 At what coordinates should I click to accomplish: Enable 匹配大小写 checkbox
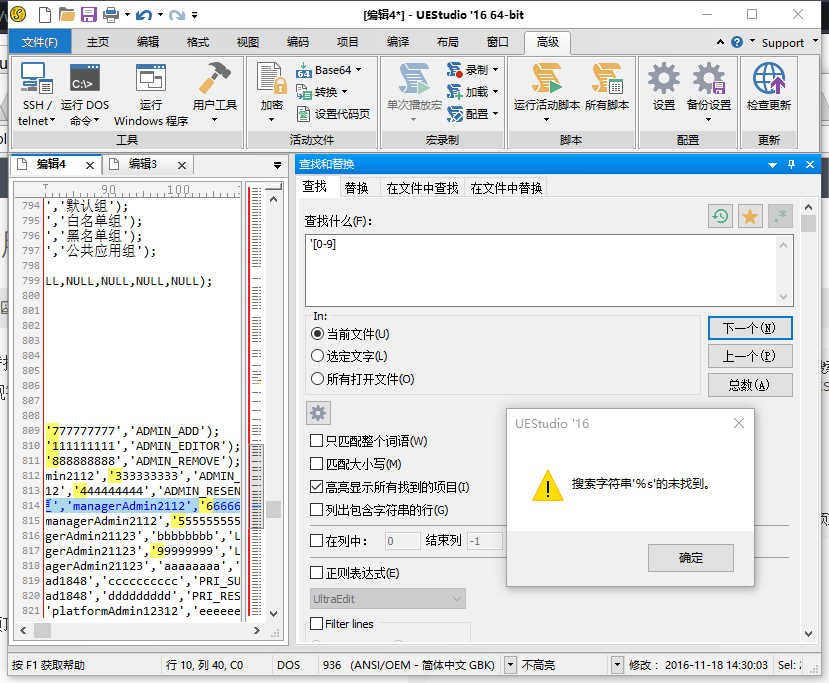(316, 464)
